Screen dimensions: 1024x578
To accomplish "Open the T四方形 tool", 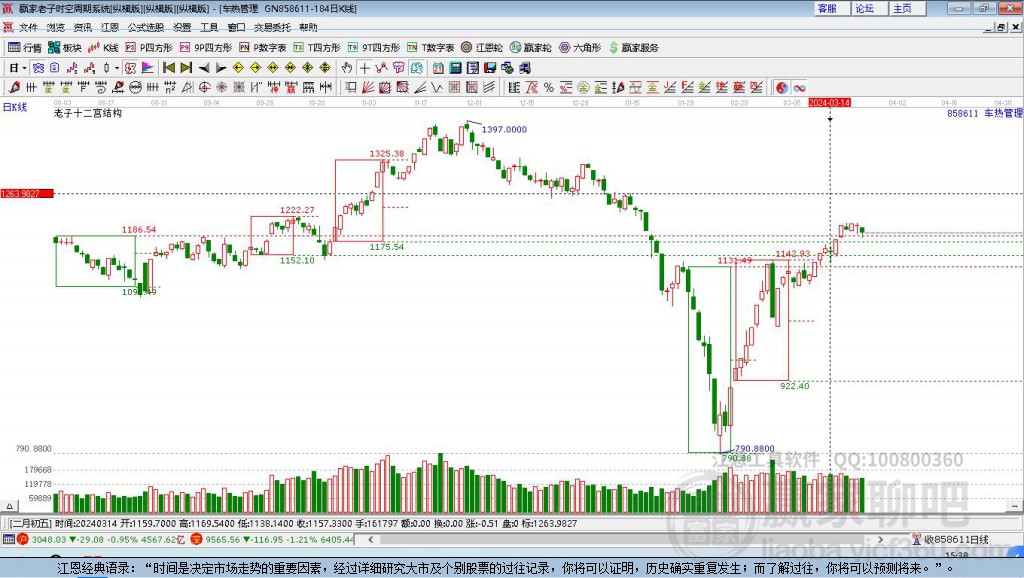I will point(317,48).
